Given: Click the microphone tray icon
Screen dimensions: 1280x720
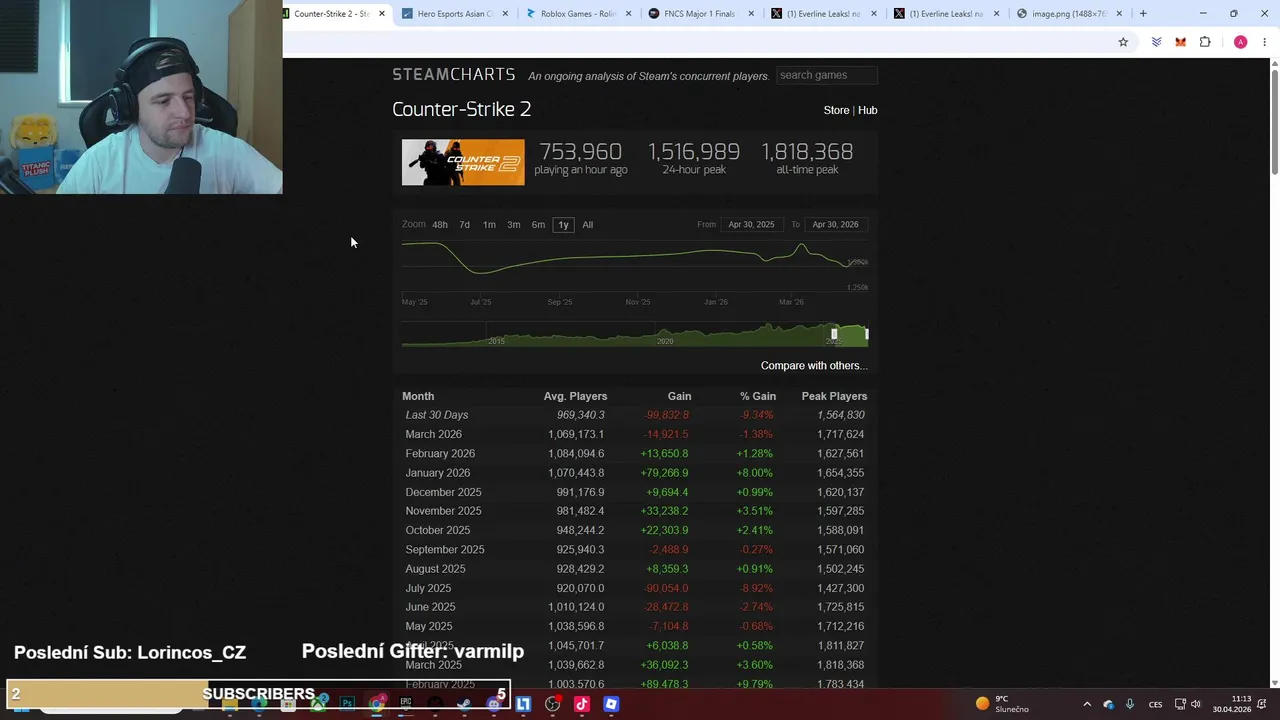Looking at the screenshot, I should click(1130, 704).
